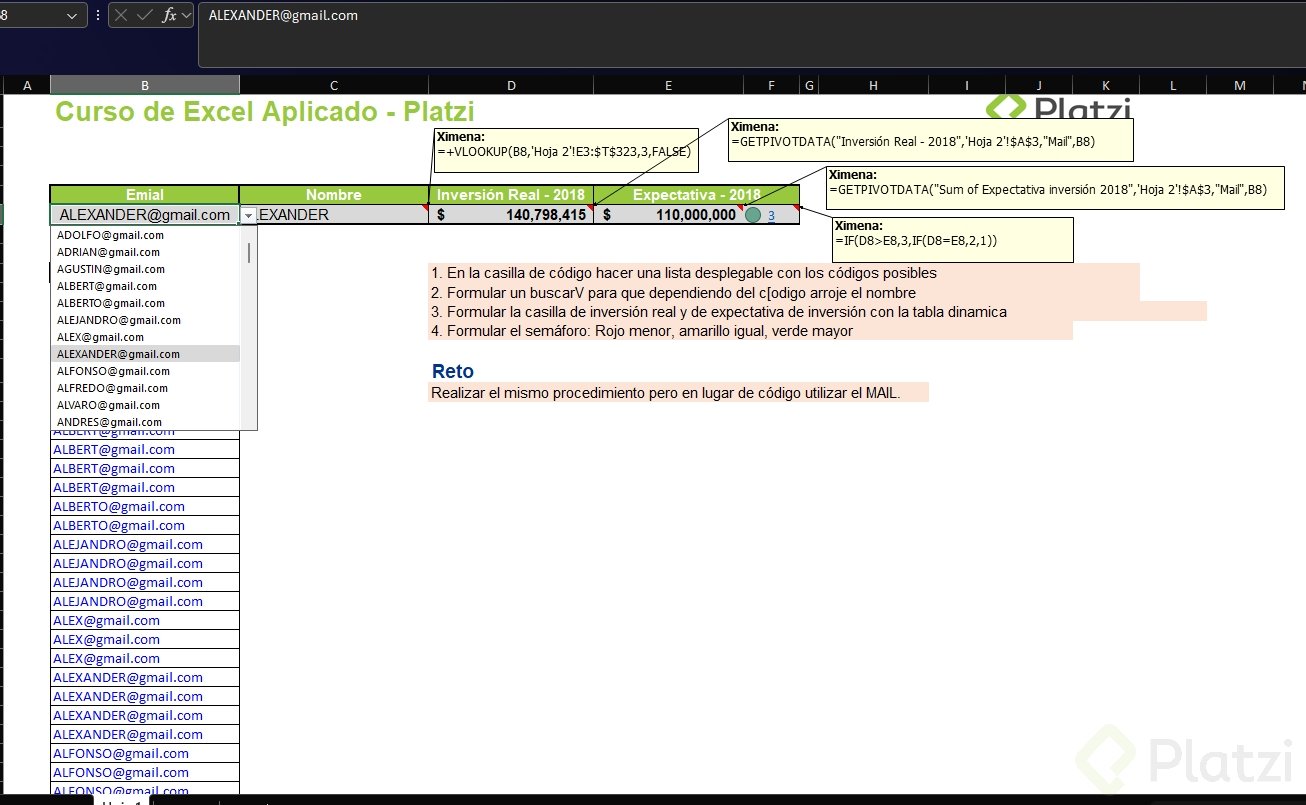The width and height of the screenshot is (1306, 805).
Task: Click instruction 3 about the tabla dinamica
Action: pos(719,312)
